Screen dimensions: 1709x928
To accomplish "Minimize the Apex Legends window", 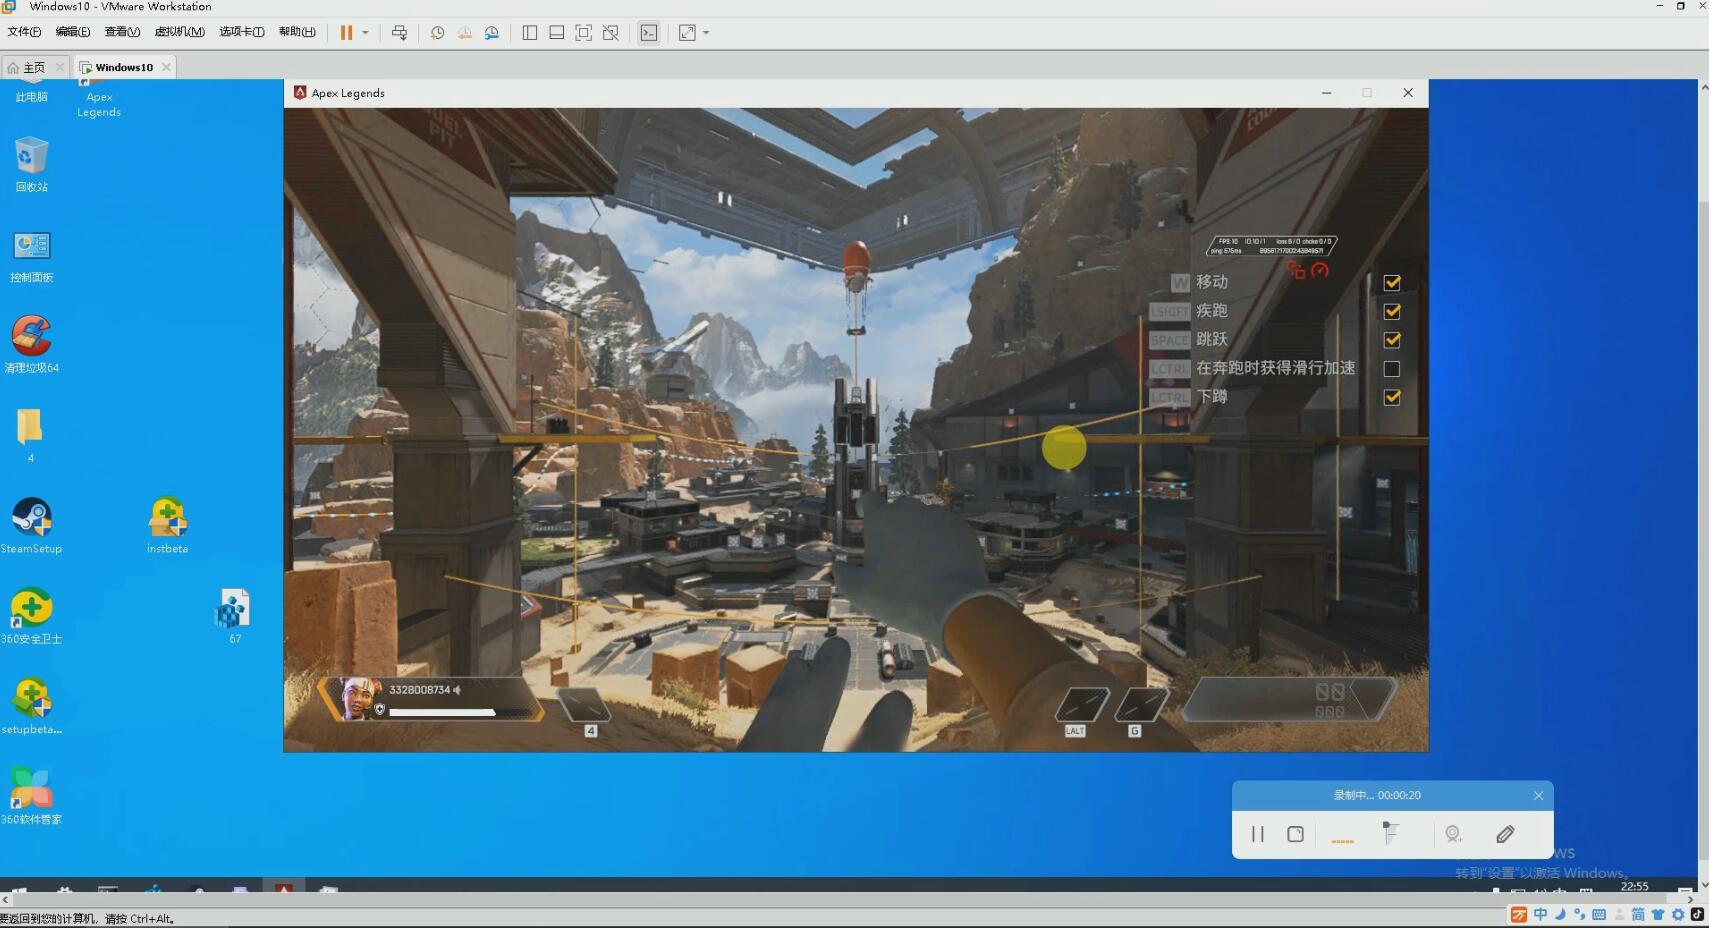I will point(1326,93).
